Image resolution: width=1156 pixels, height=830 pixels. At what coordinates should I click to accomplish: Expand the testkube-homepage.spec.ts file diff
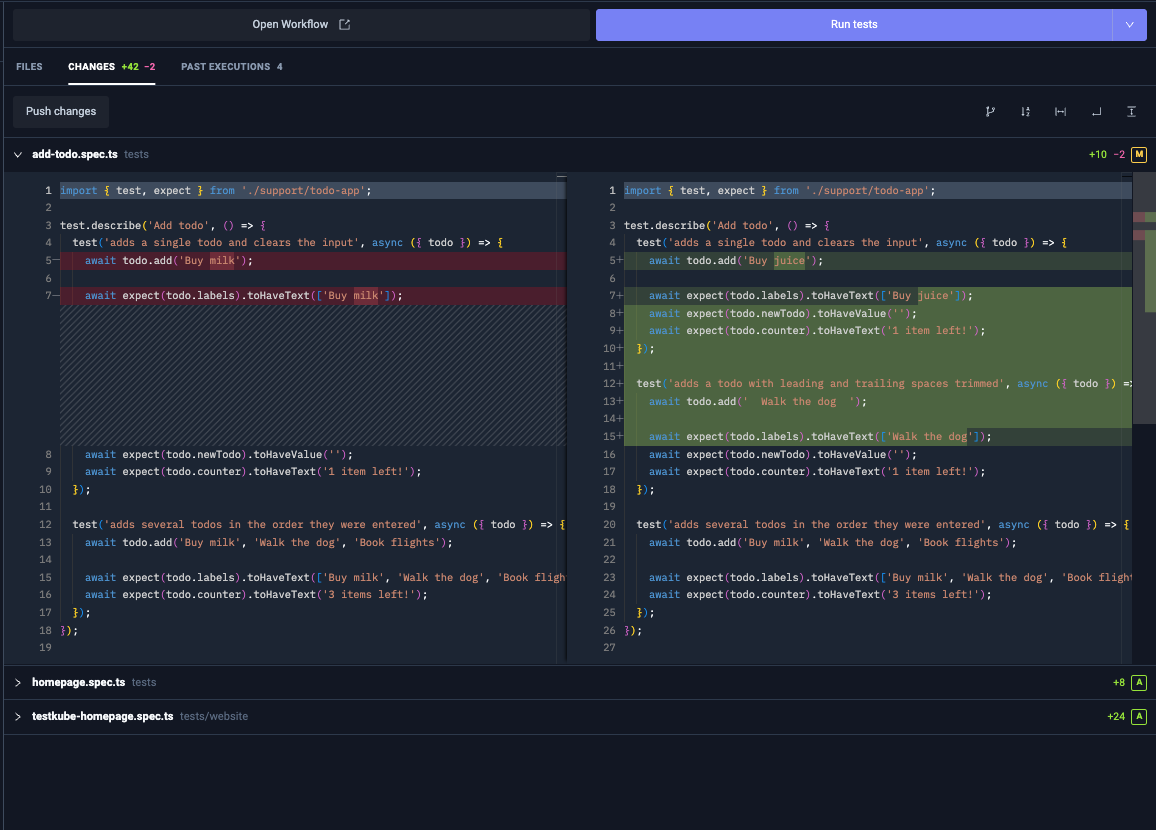coord(18,716)
